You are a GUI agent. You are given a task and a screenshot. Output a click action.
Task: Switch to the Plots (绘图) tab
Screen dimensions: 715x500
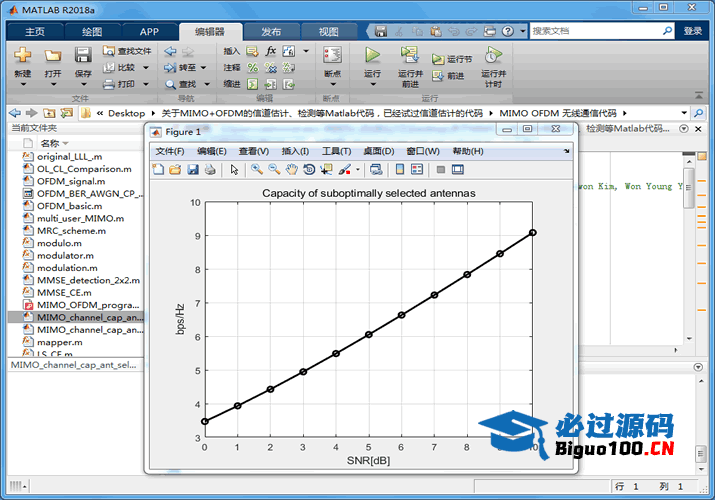[x=92, y=31]
